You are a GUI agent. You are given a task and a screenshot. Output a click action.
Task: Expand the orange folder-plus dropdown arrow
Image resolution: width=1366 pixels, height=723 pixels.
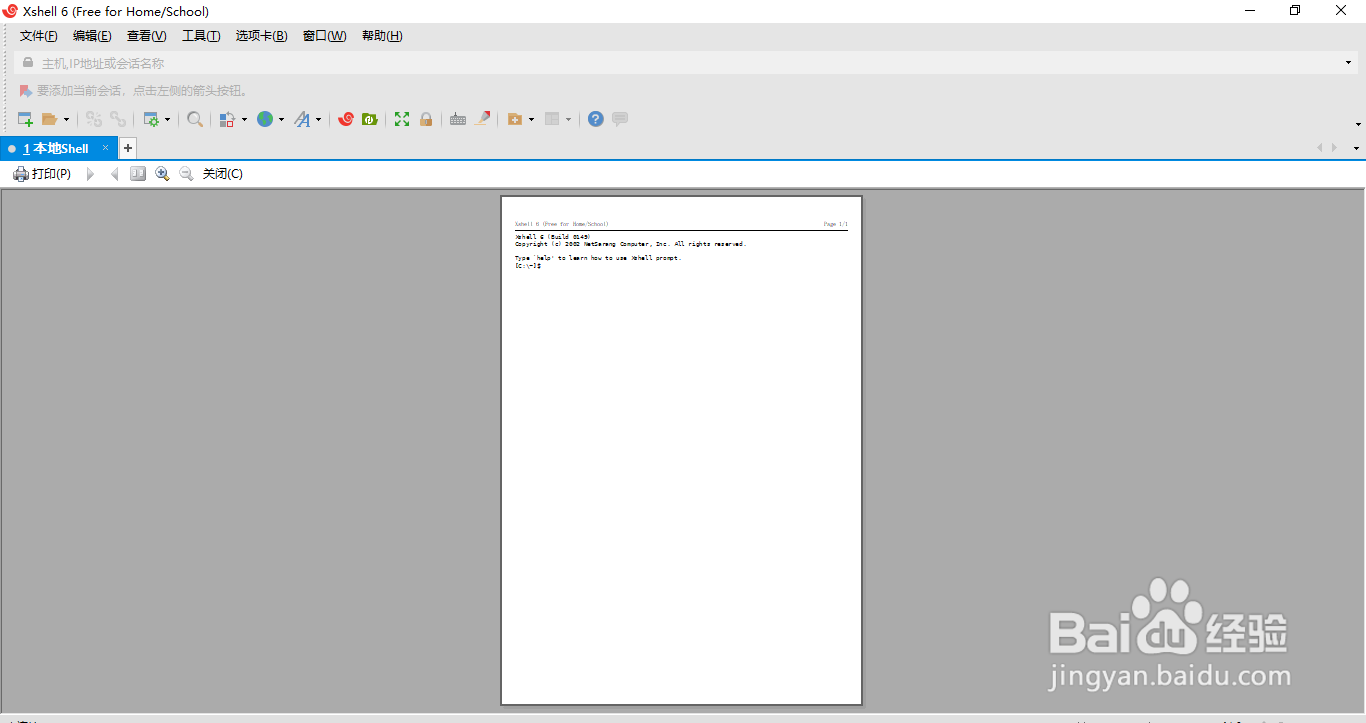coord(531,120)
